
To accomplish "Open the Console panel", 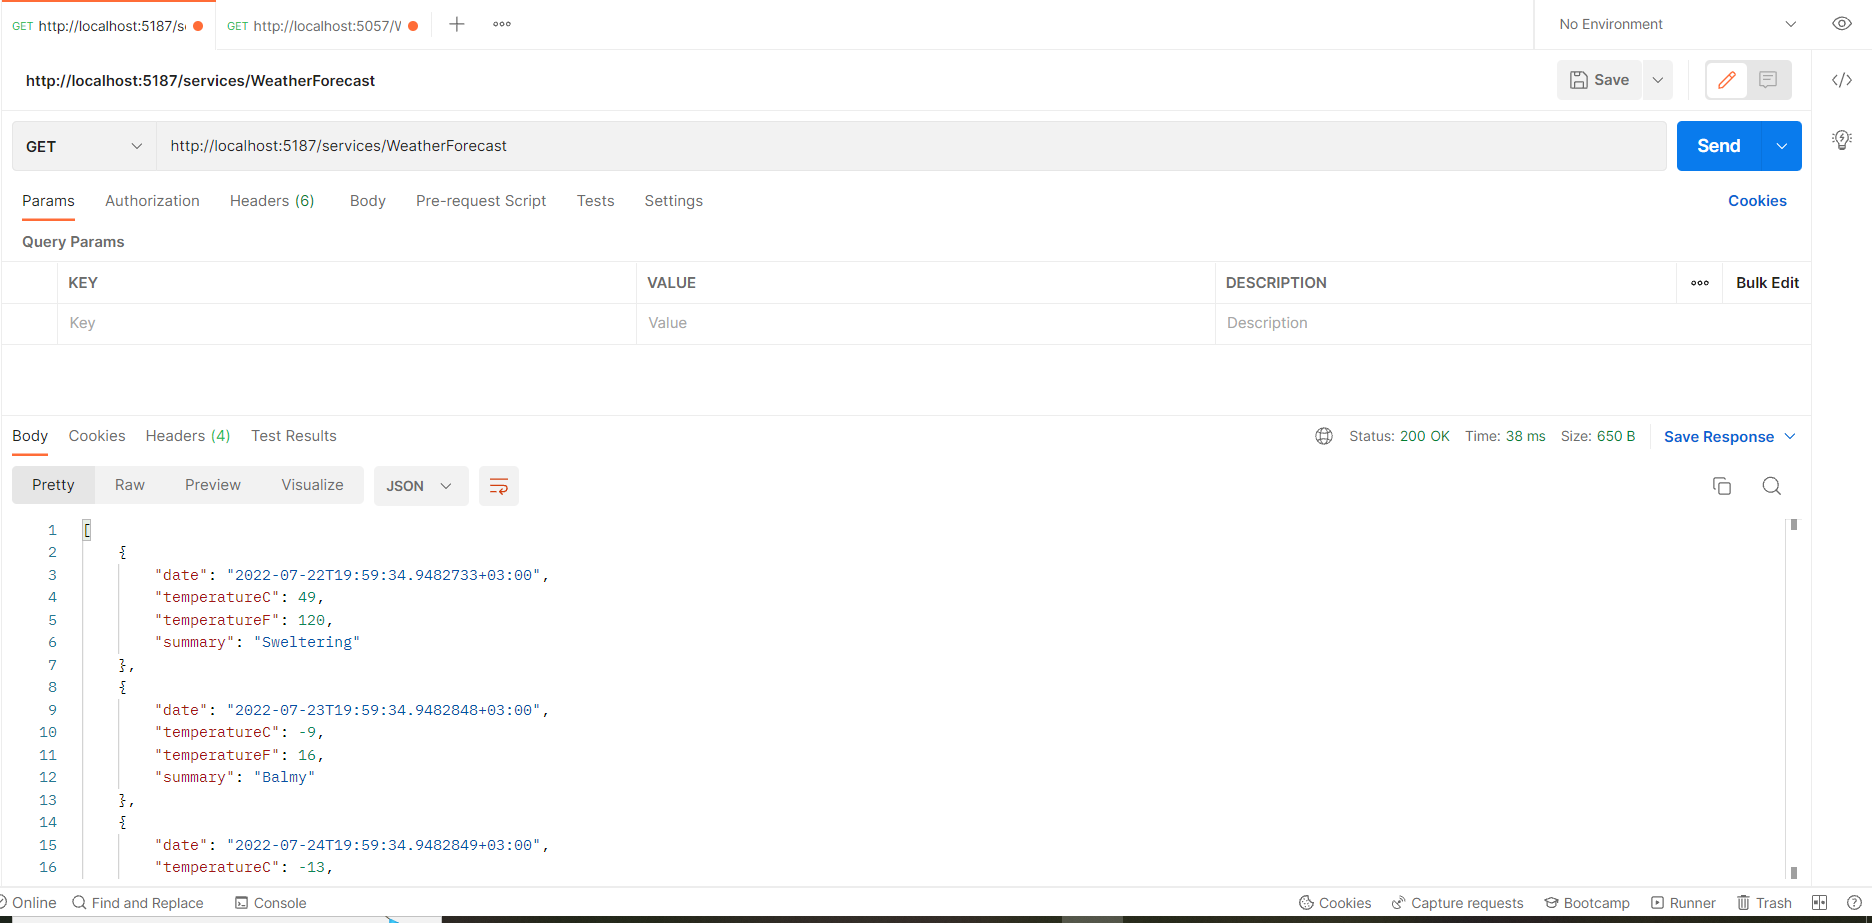I will coord(270,903).
